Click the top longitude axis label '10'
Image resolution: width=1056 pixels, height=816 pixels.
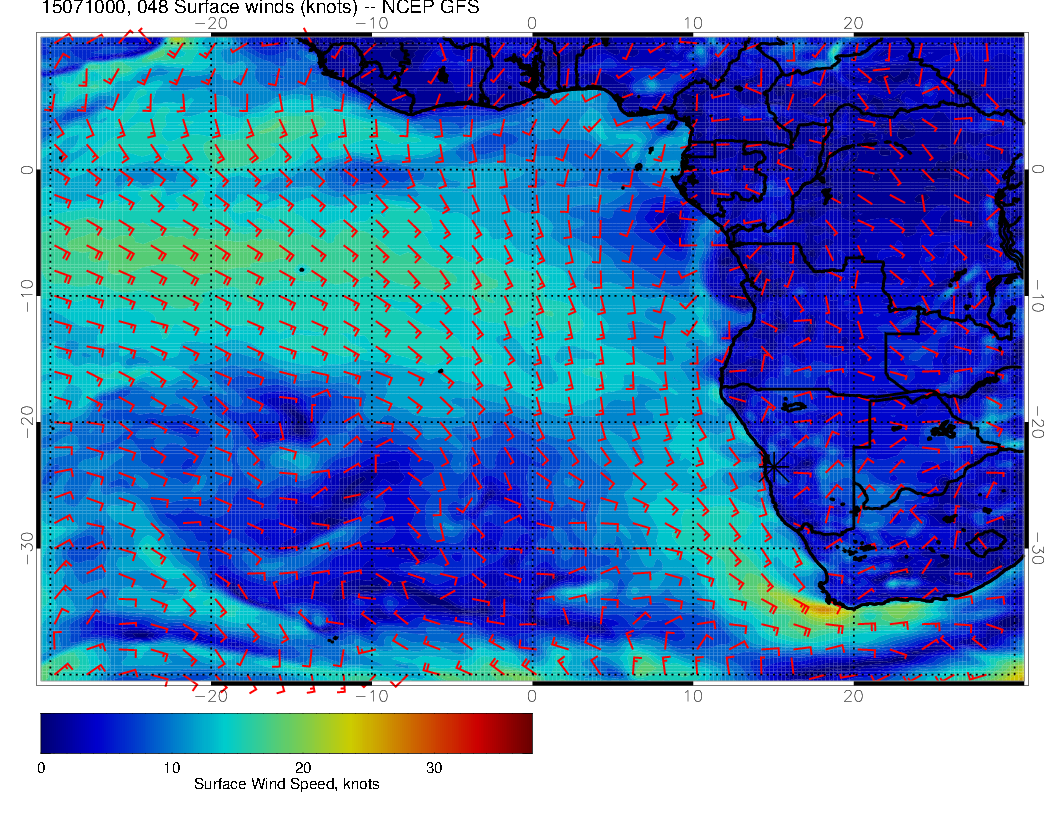point(693,24)
